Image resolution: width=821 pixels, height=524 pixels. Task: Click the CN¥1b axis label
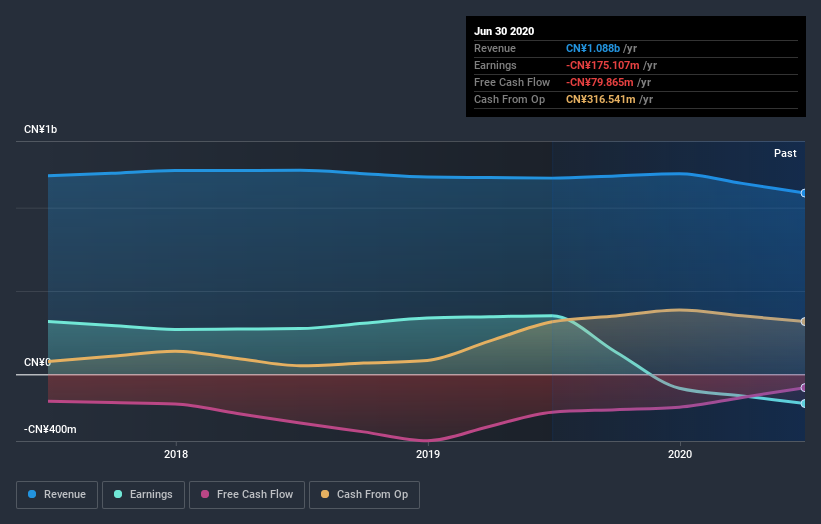tap(40, 129)
